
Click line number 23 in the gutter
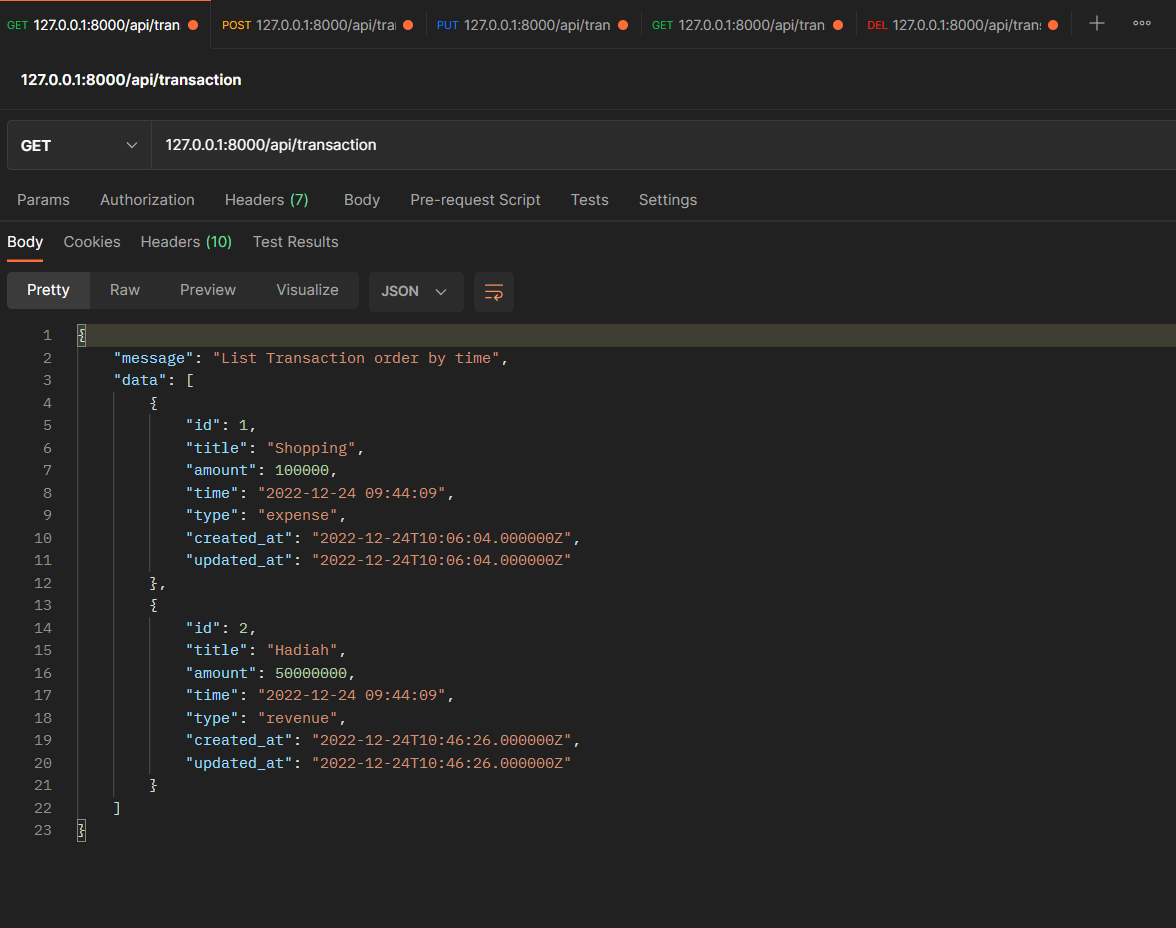point(43,830)
